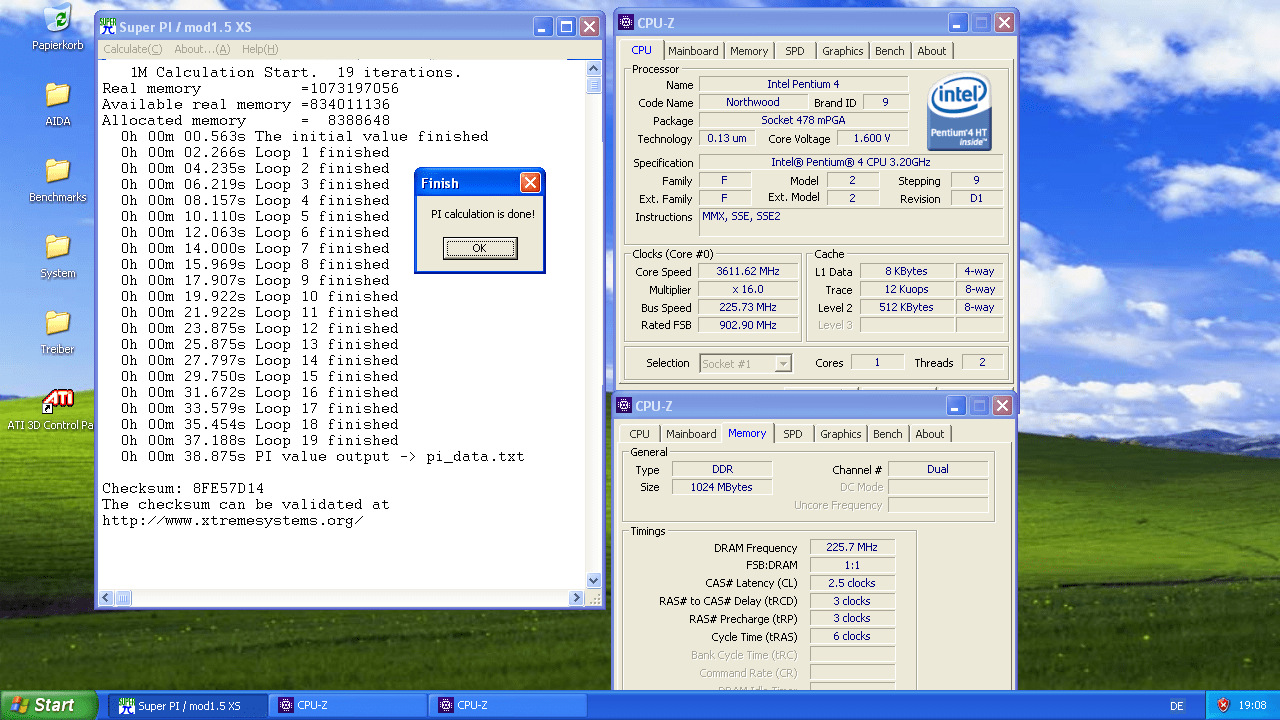The height and width of the screenshot is (720, 1280).
Task: Open the SPD tab in top CPU-Z
Action: (x=794, y=51)
